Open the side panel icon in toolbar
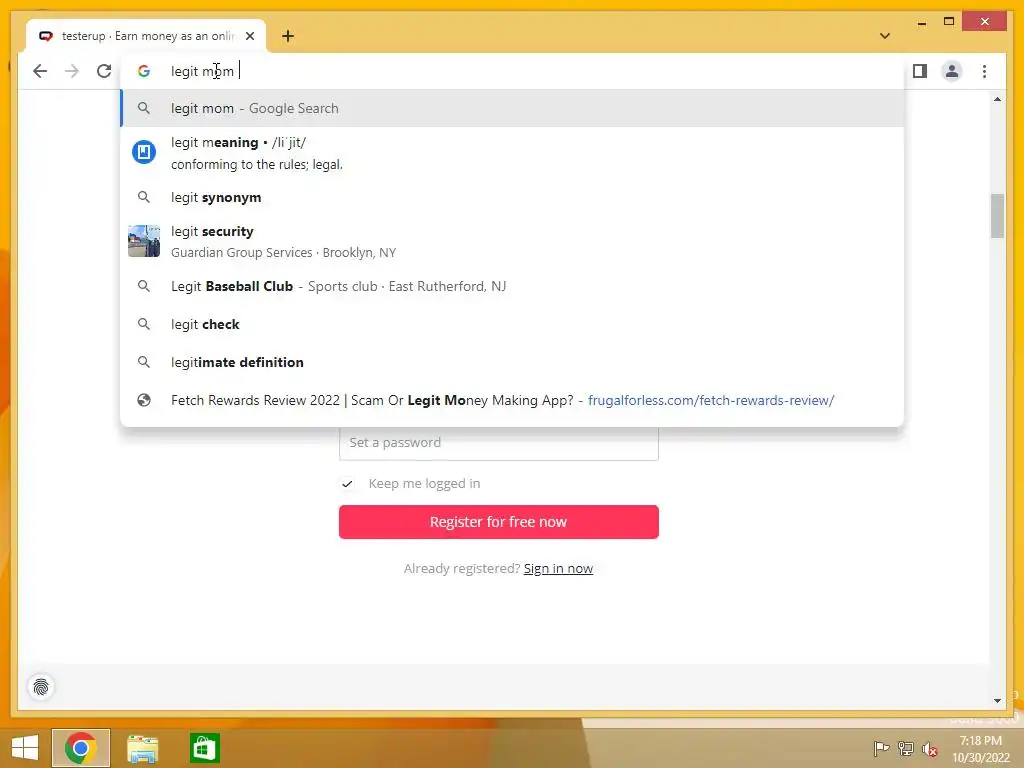This screenshot has width=1024, height=768. pyautogui.click(x=920, y=71)
